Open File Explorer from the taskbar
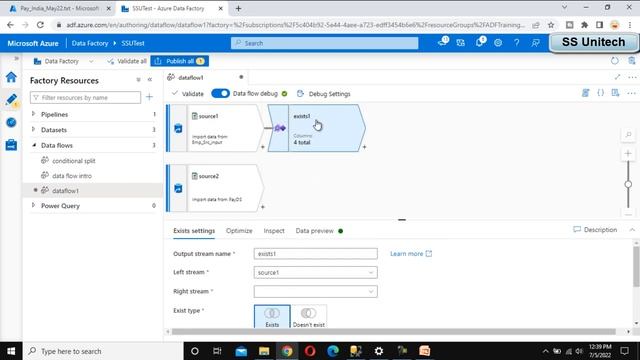Screen dimensions: 640x360 click(264, 351)
